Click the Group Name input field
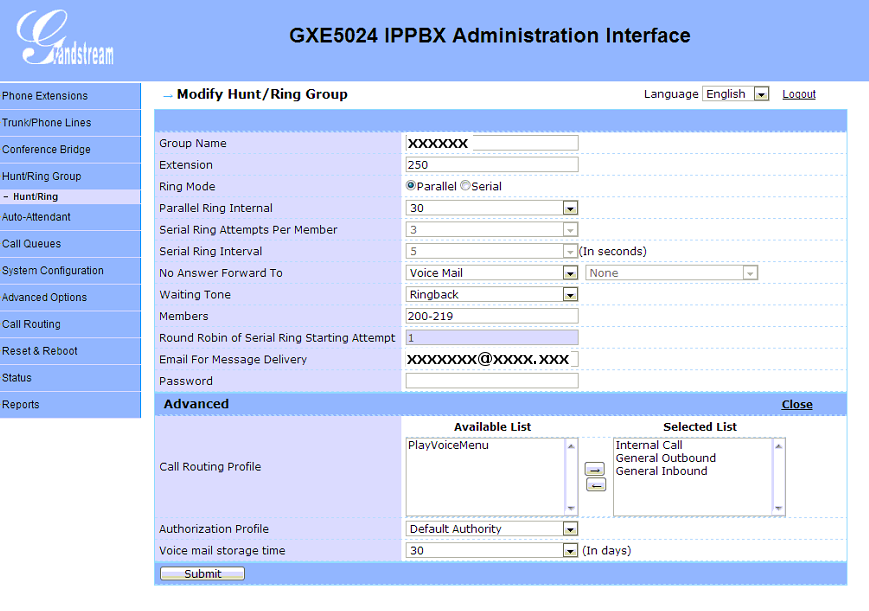869x611 pixels. [x=492, y=143]
